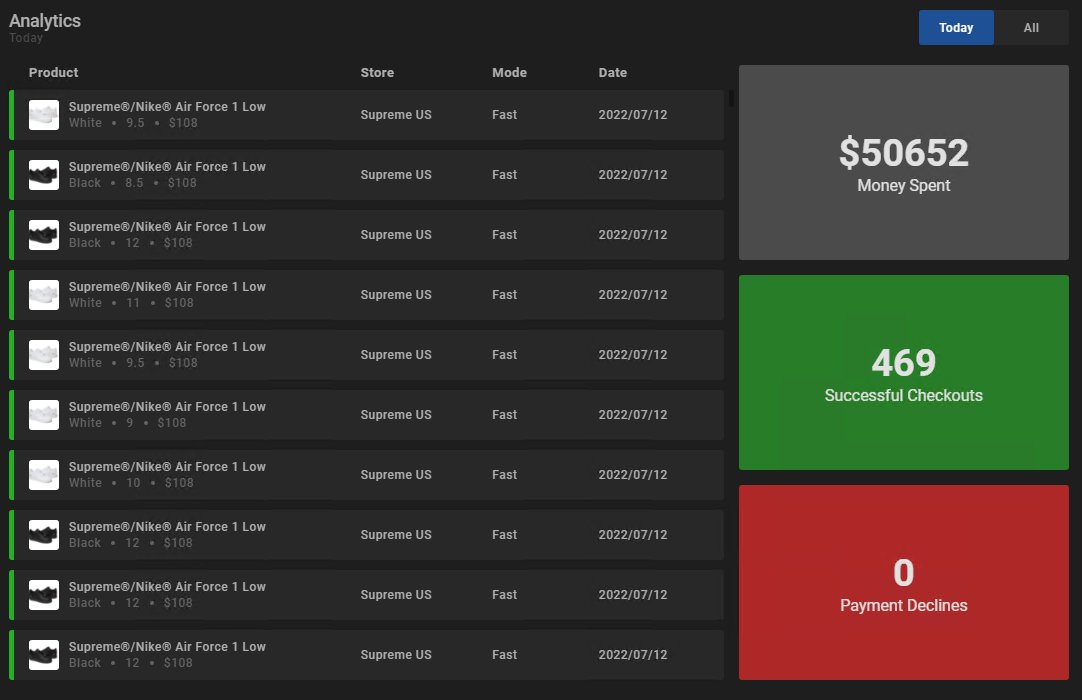Click the Product column header

click(53, 72)
